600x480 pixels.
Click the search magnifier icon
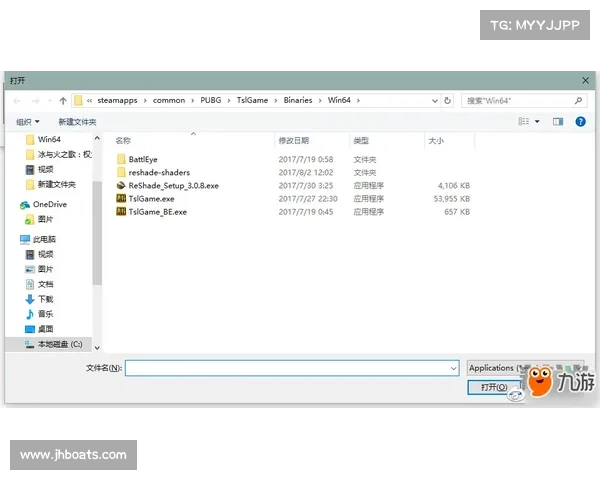coord(578,100)
